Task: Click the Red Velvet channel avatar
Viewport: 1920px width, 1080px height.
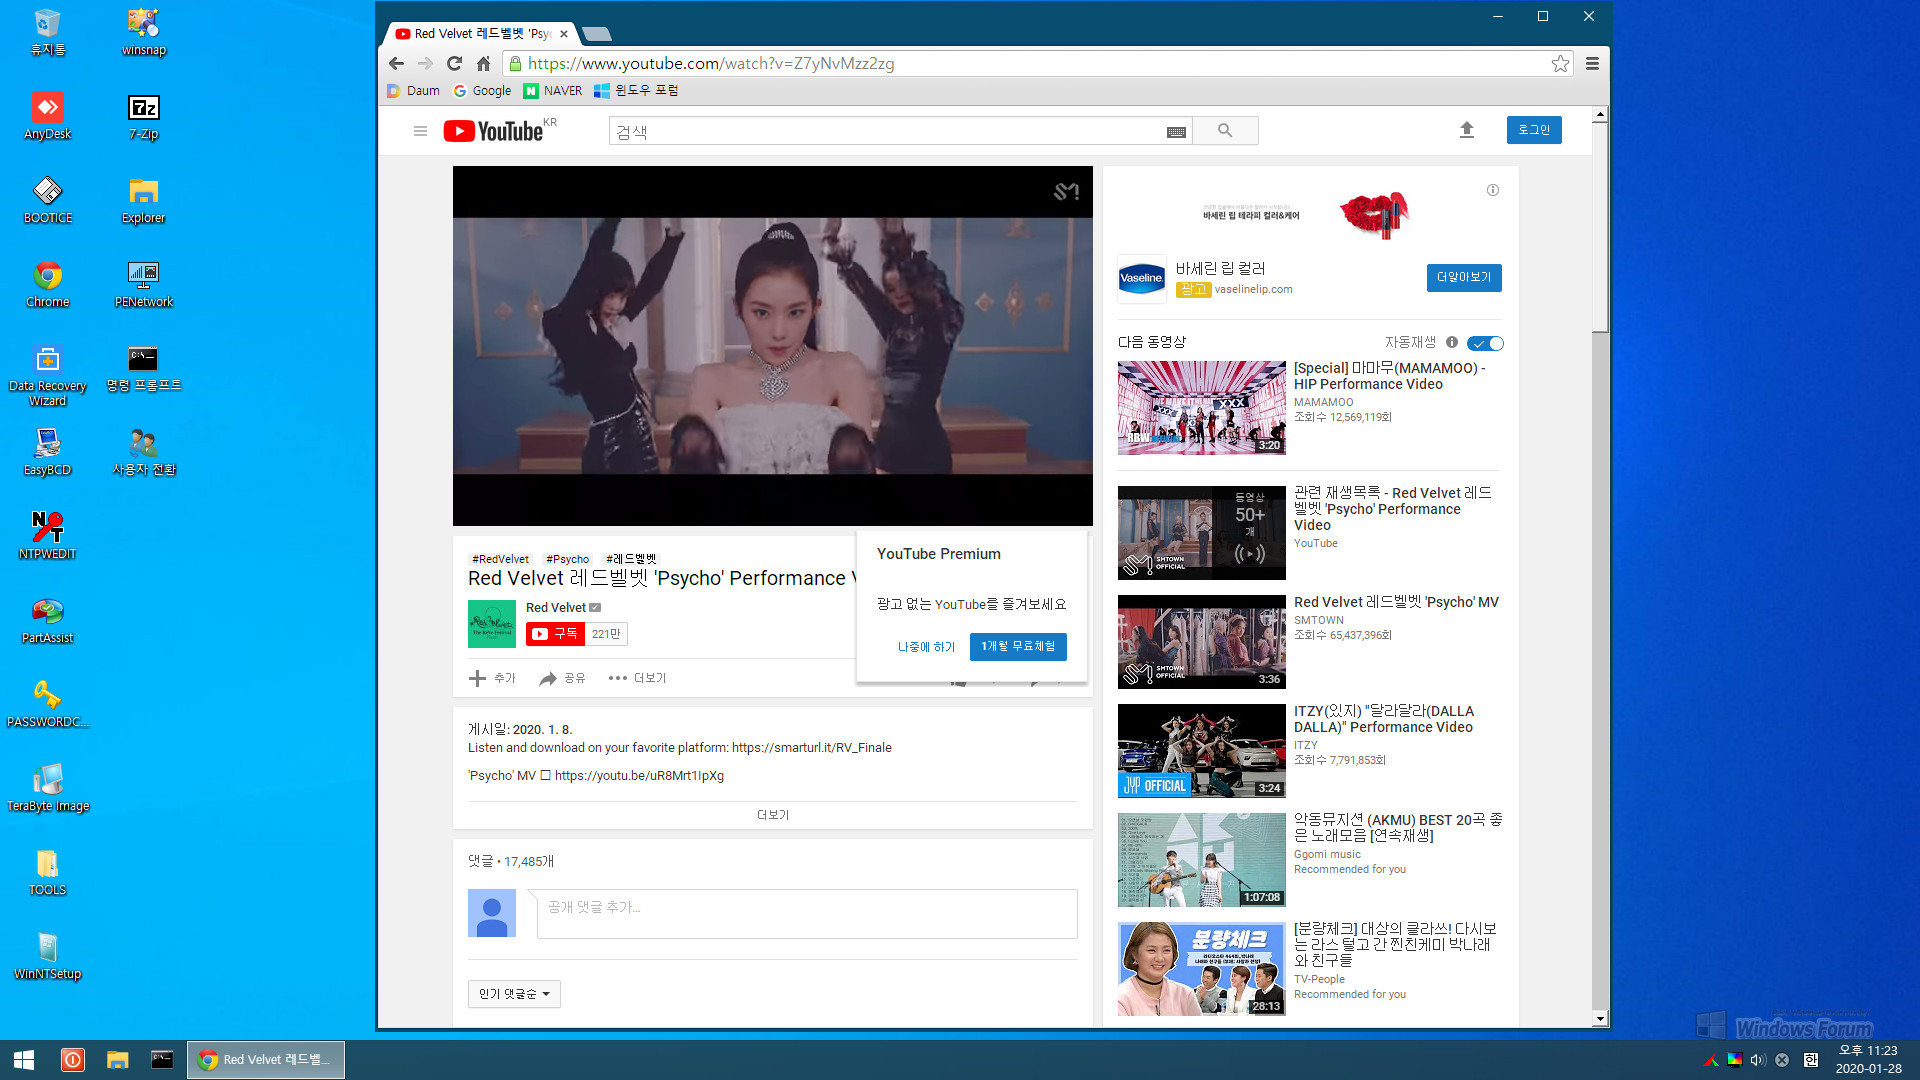Action: coord(492,623)
